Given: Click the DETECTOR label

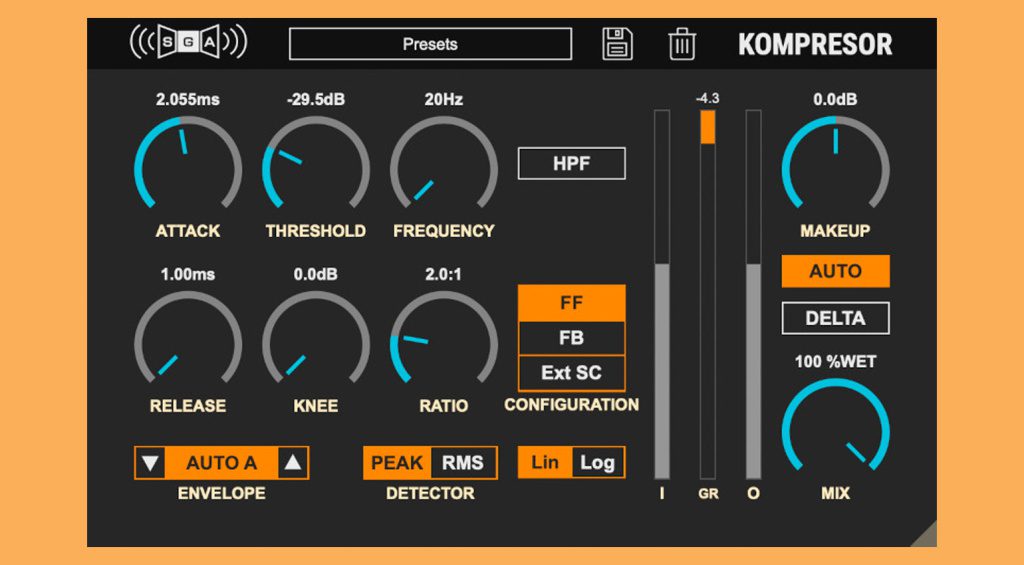Looking at the screenshot, I should coord(430,493).
